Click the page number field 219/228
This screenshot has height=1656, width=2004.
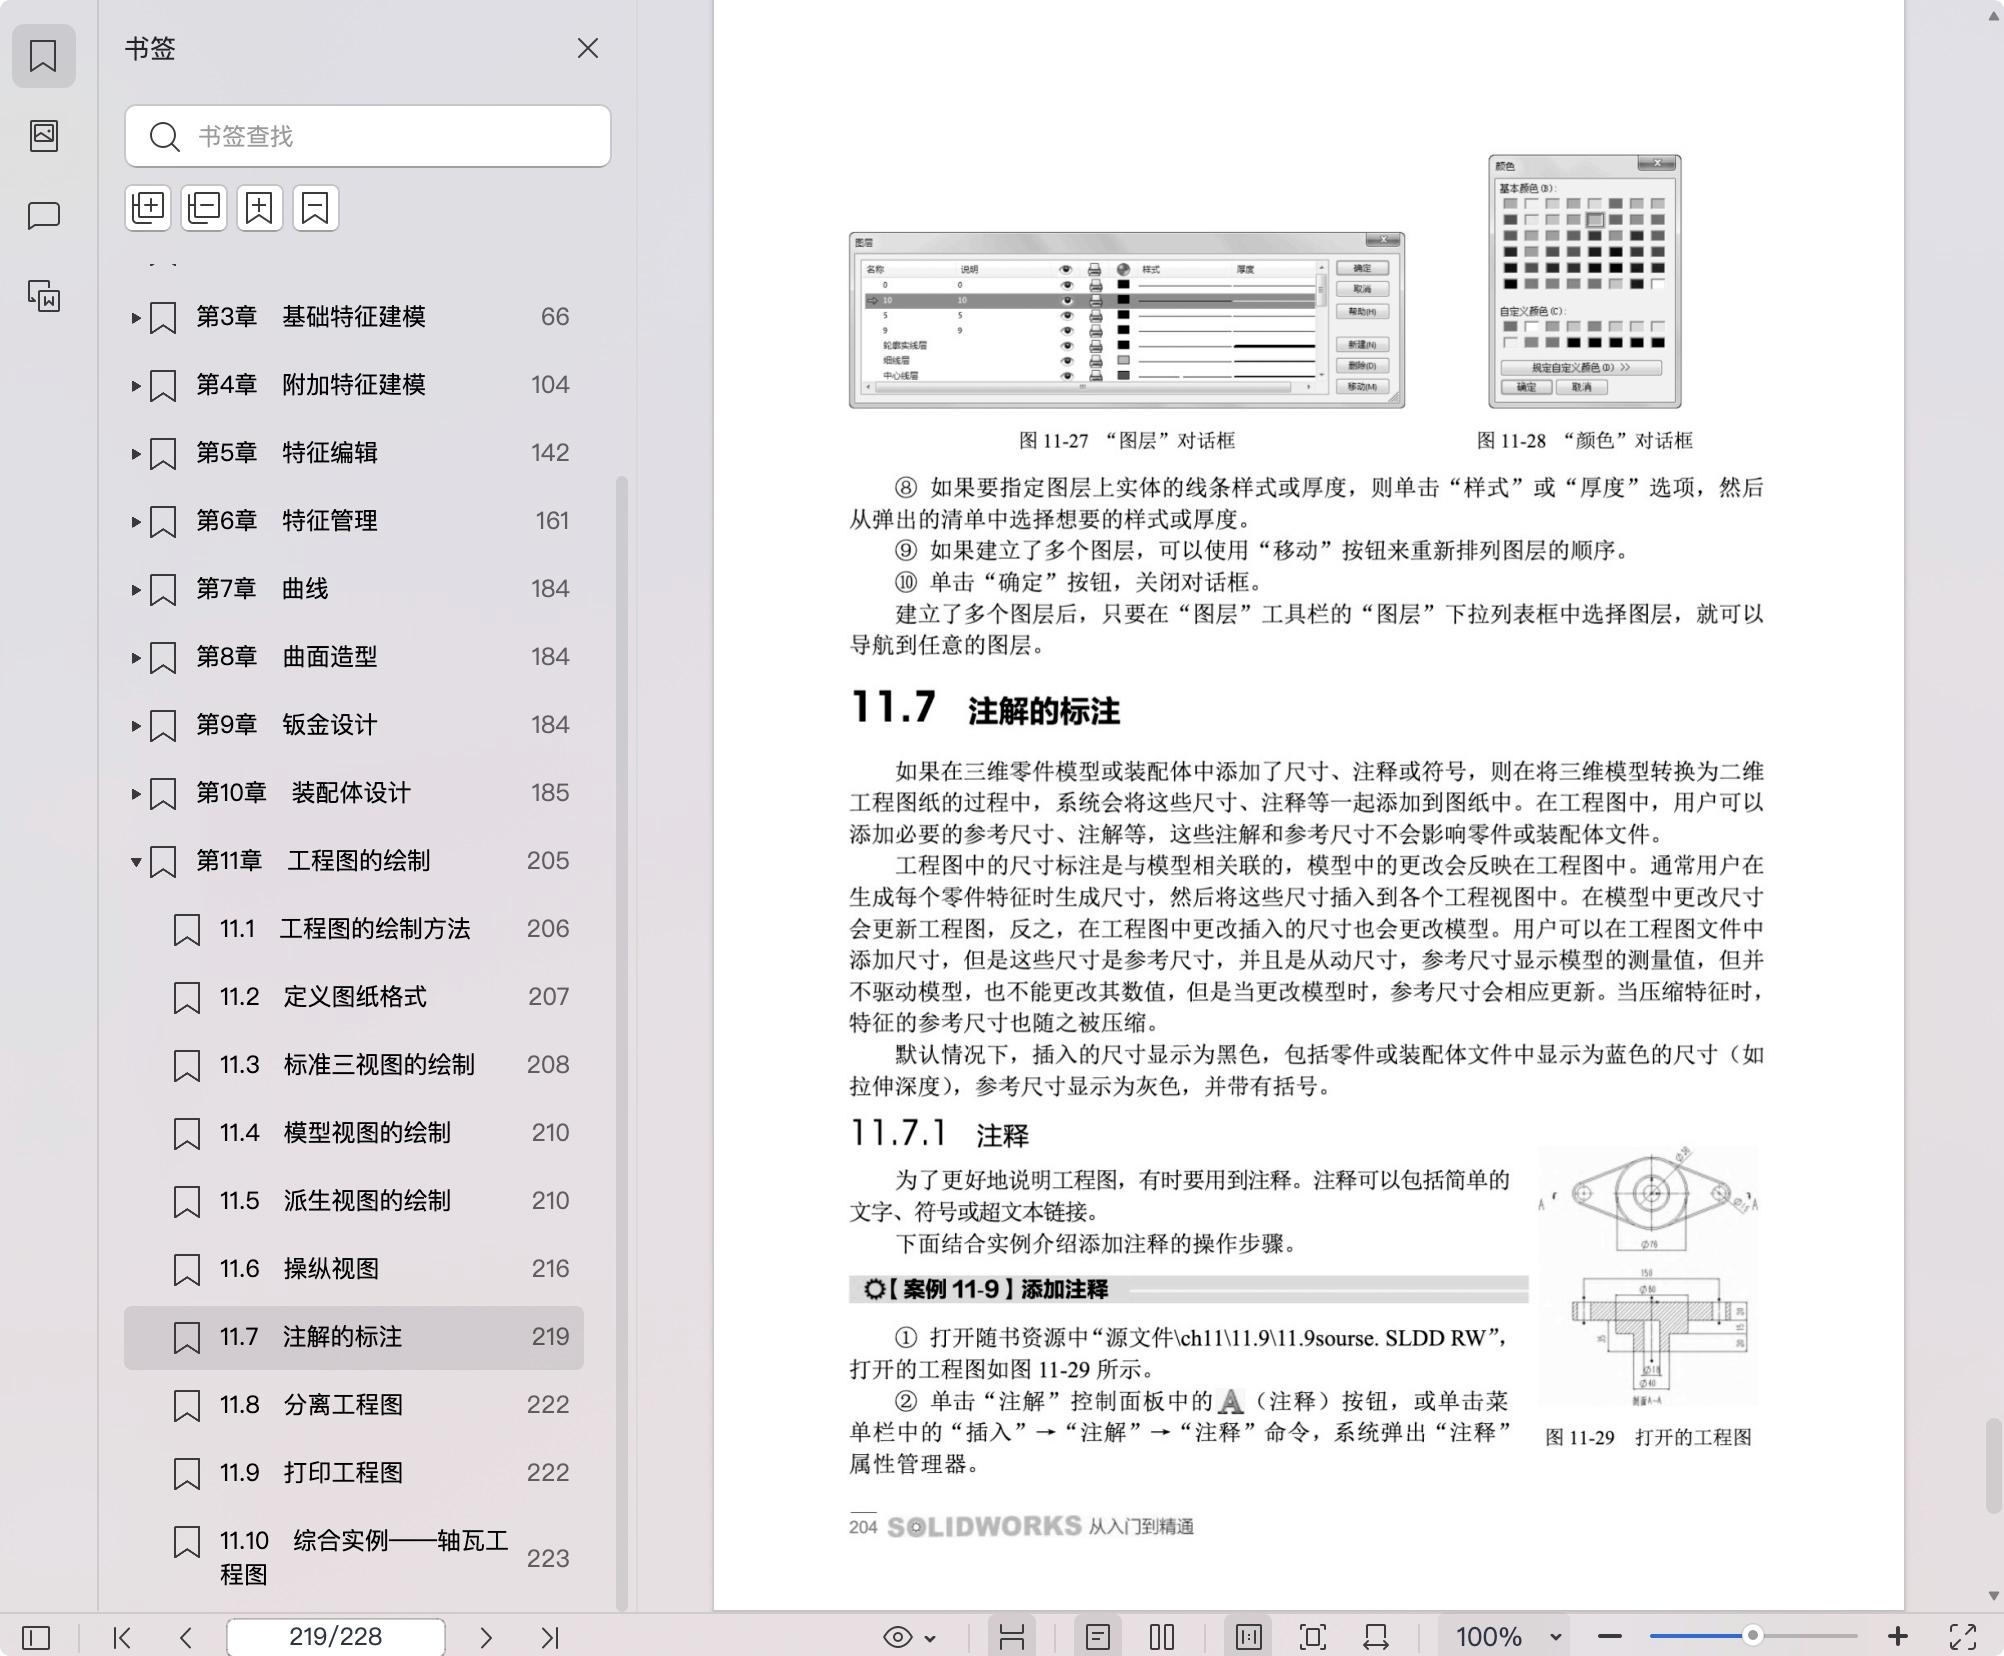336,1637
